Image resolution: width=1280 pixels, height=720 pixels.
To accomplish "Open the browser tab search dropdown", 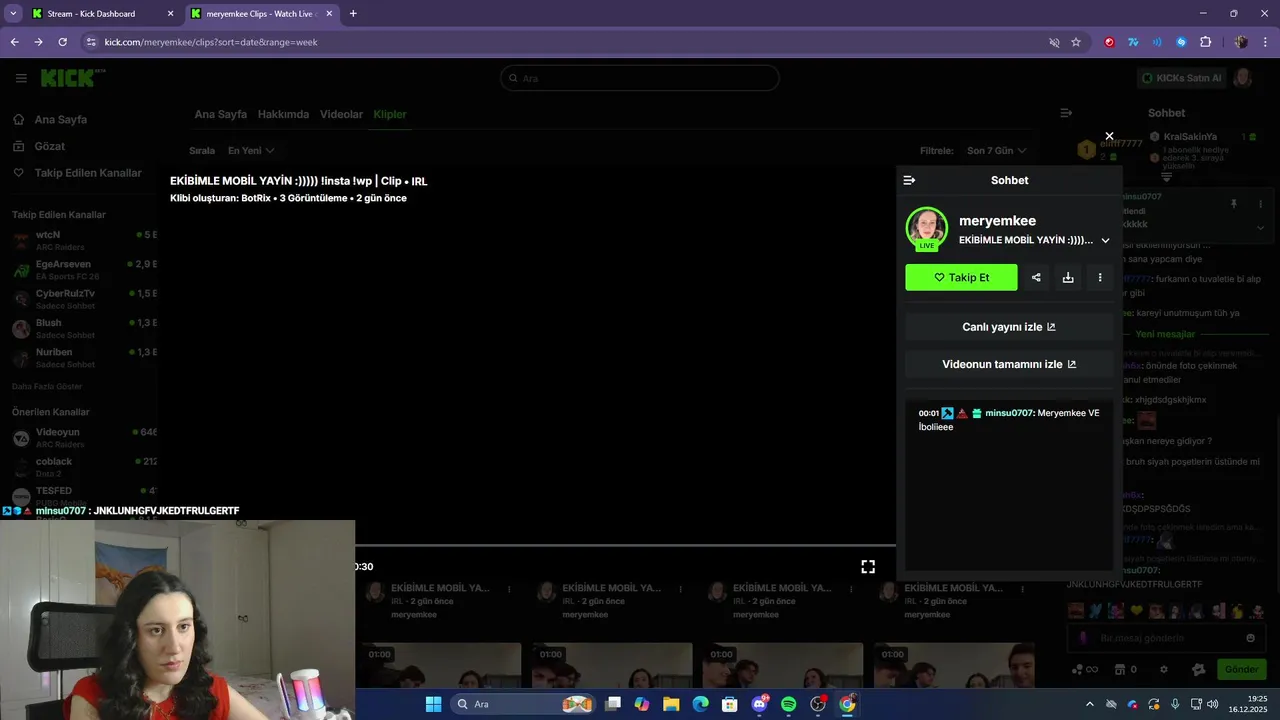I will (13, 14).
